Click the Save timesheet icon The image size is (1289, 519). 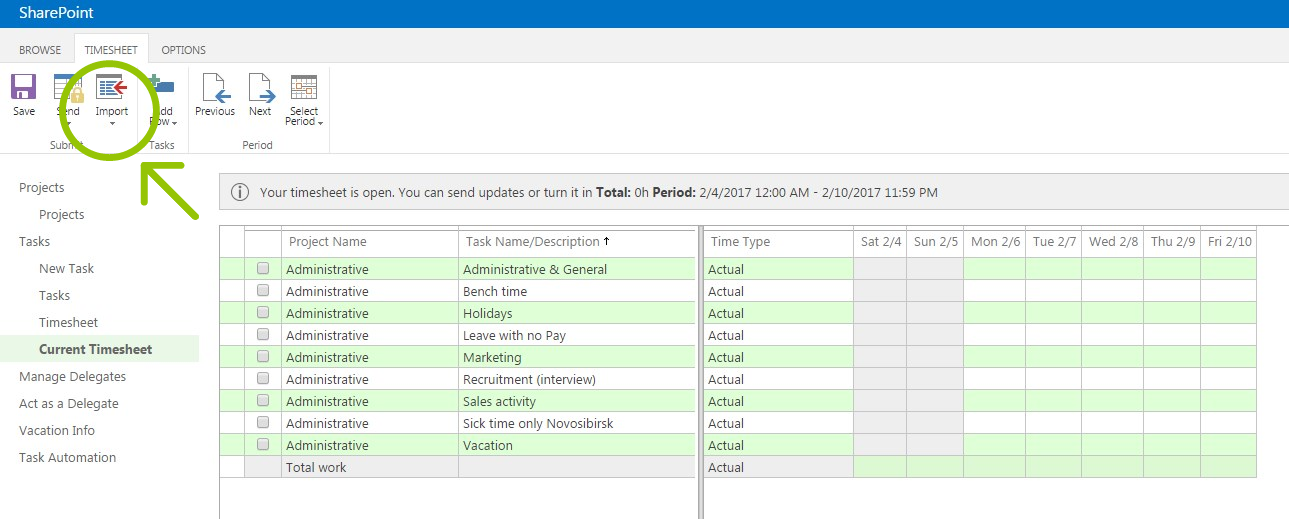(24, 87)
